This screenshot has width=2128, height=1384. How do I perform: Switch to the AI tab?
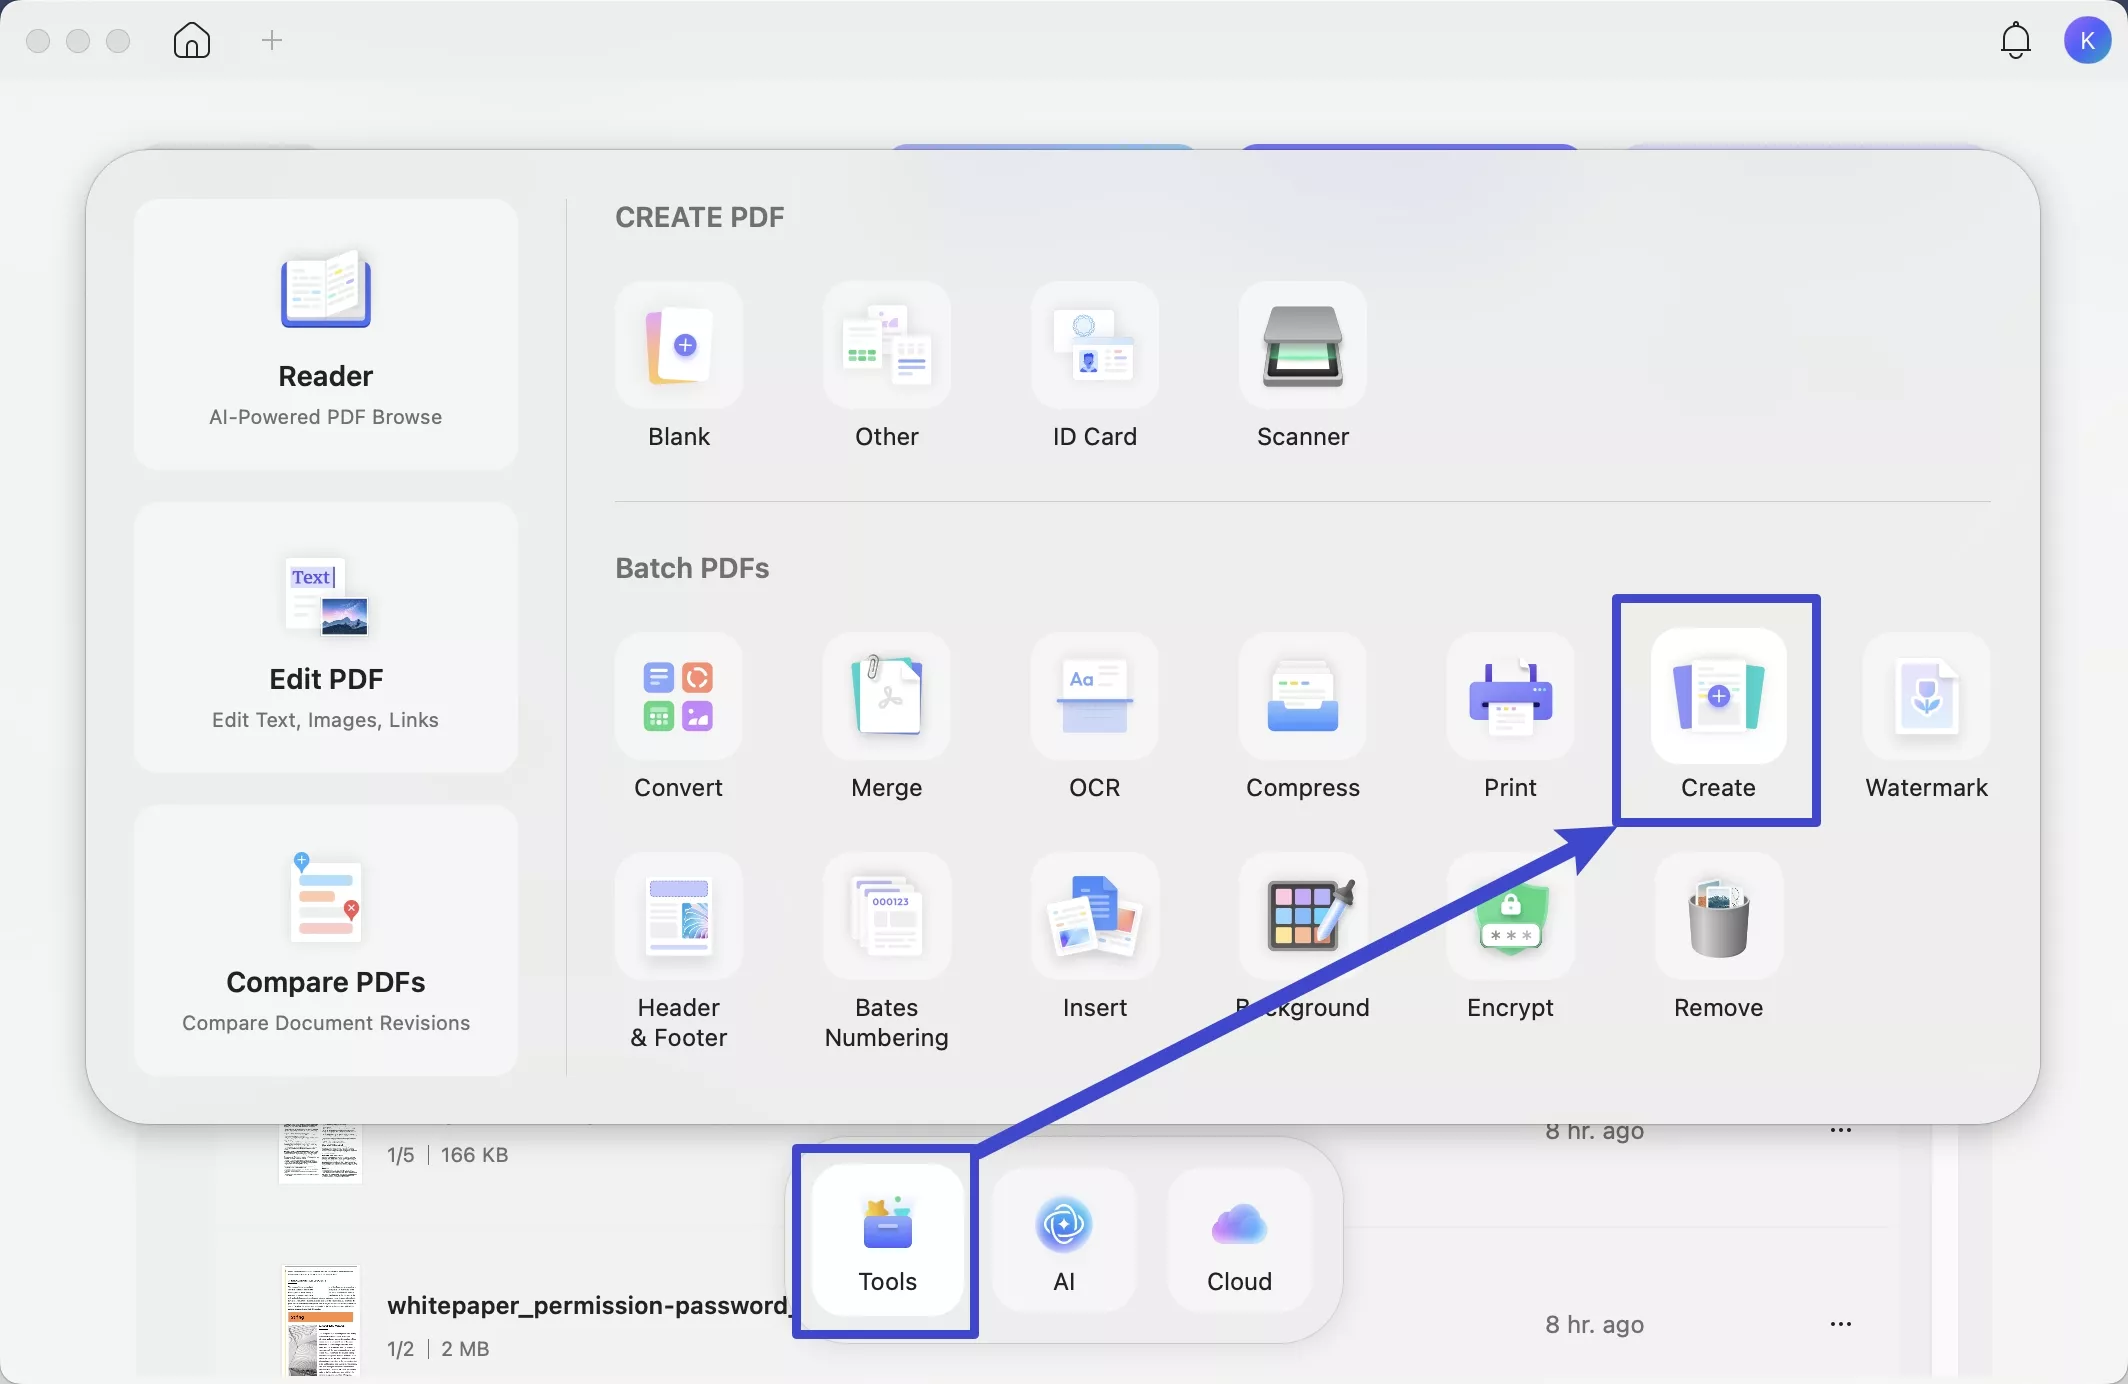(x=1064, y=1240)
